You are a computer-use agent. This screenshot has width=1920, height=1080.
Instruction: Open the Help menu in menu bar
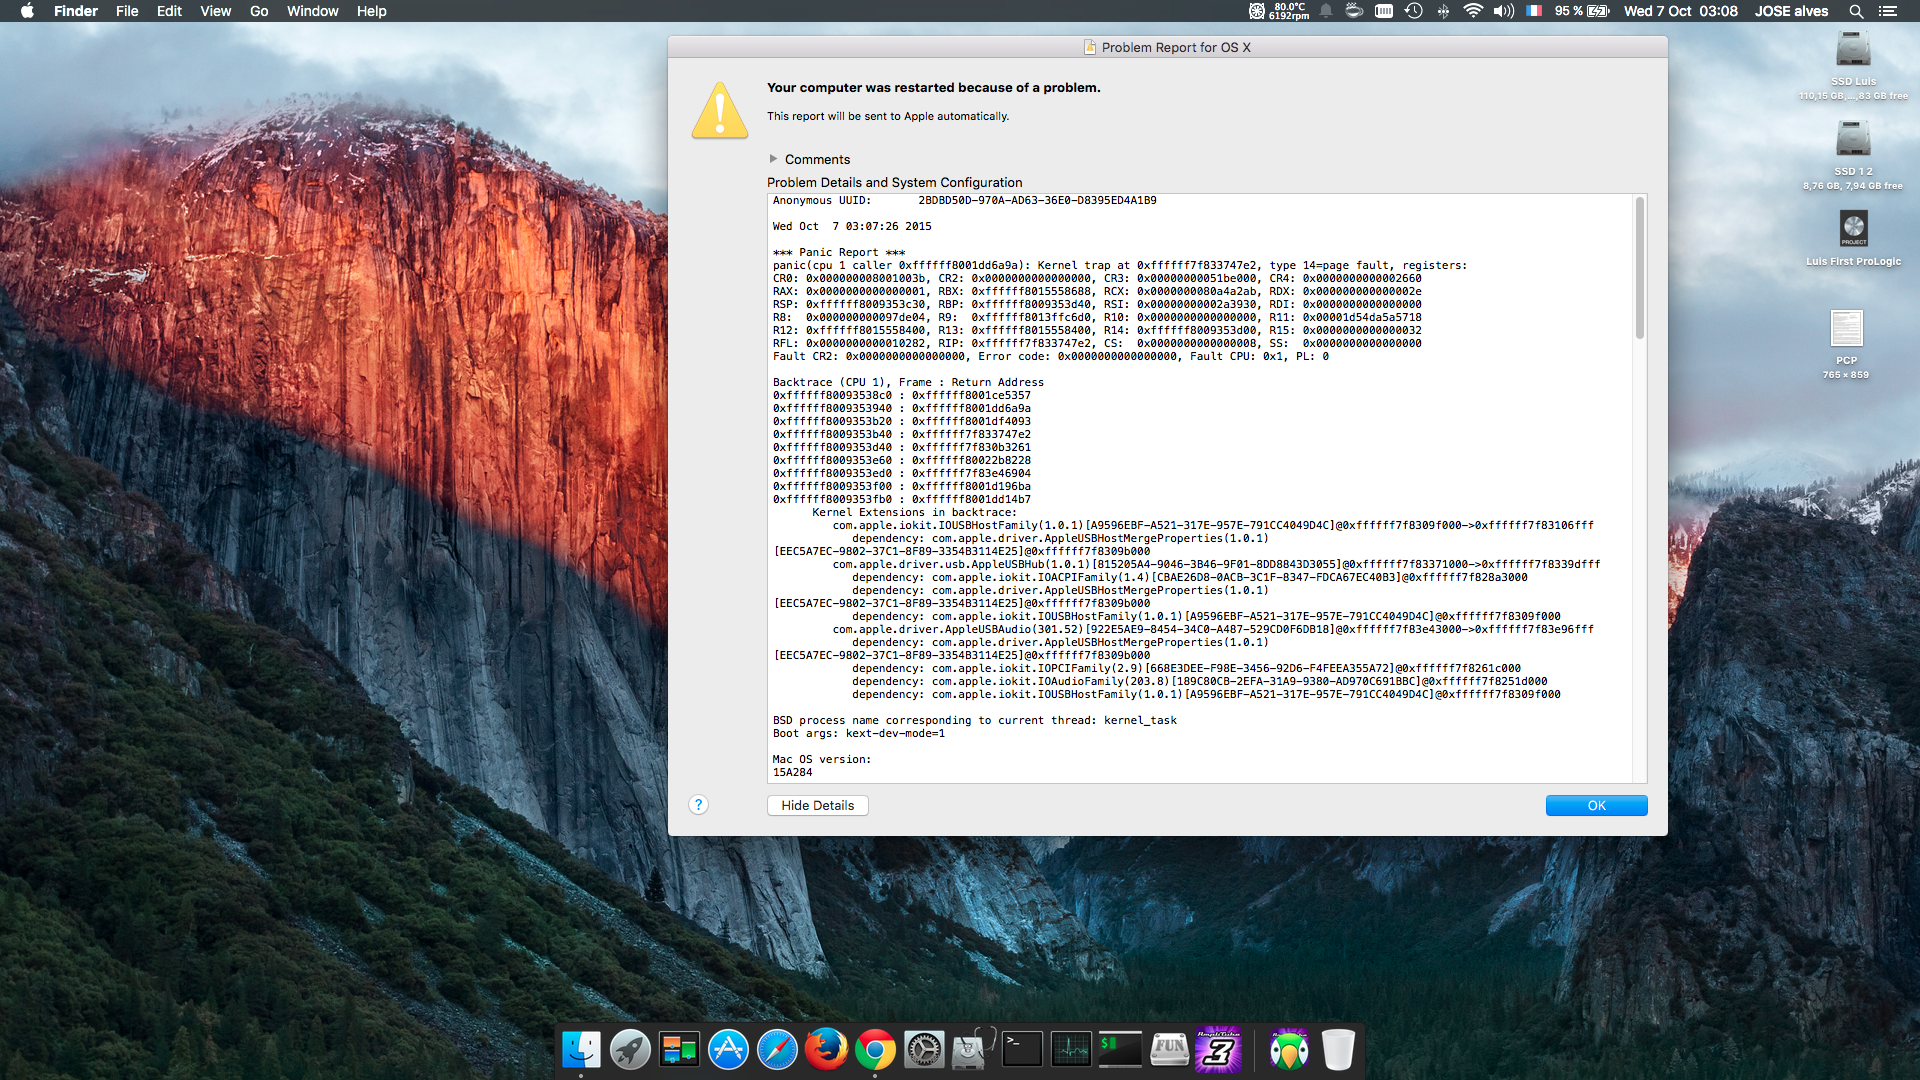371,11
